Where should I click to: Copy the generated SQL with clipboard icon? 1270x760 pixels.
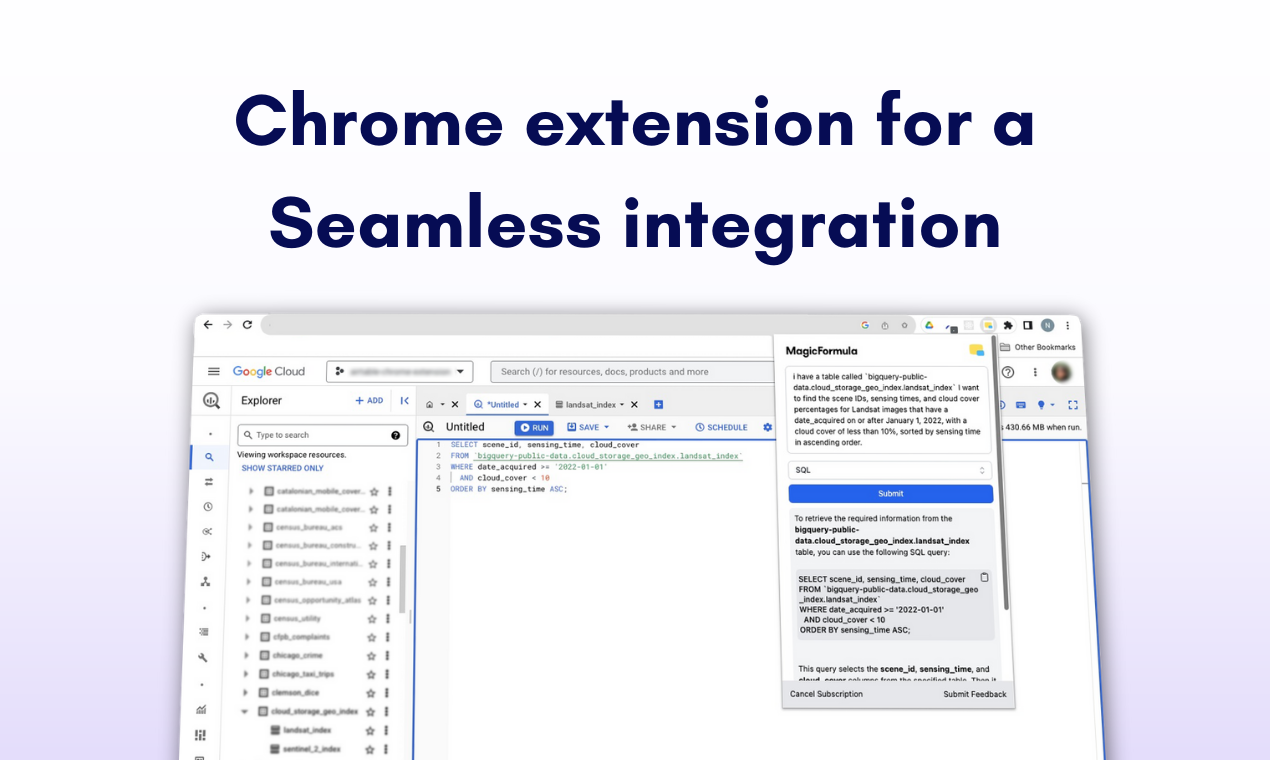984,577
